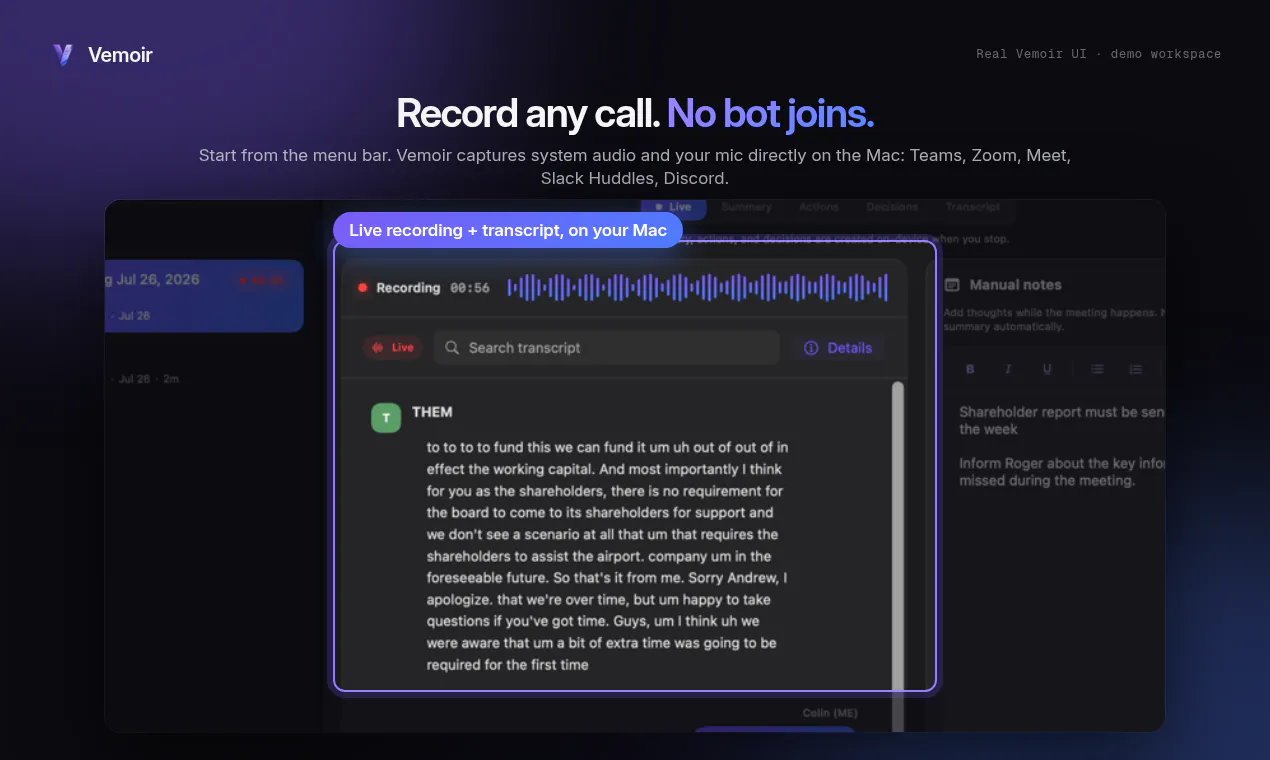Click the info circle icon beside Details
The image size is (1270, 760).
click(811, 348)
